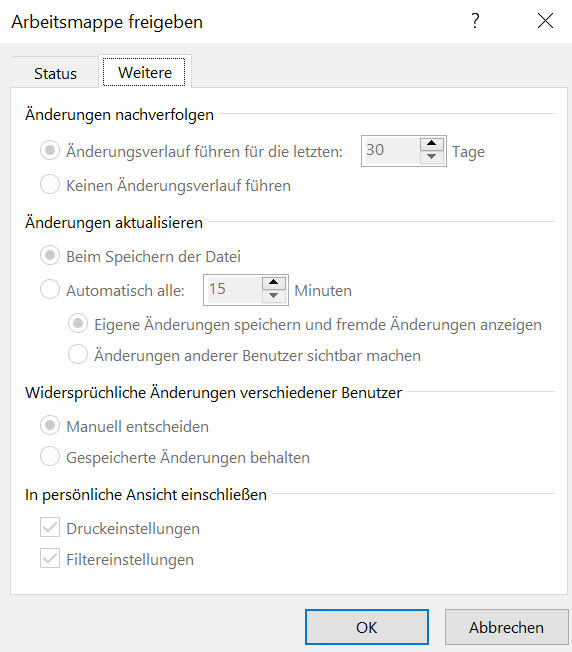Click the help question mark icon
Viewport: 572px width, 652px height.
pyautogui.click(x=475, y=20)
